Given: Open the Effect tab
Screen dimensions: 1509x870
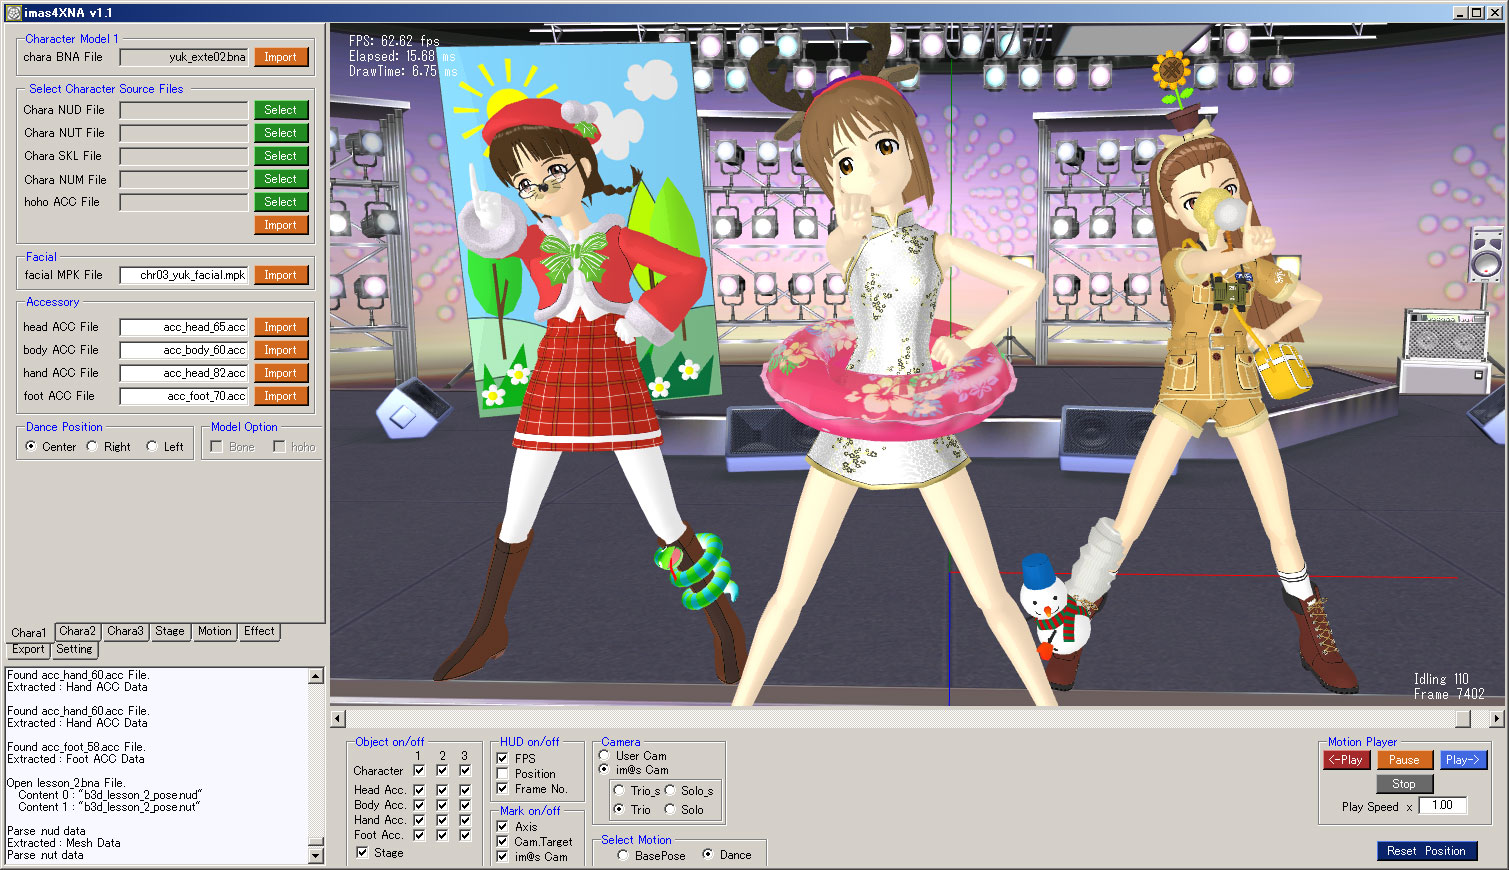Looking at the screenshot, I should (x=259, y=631).
